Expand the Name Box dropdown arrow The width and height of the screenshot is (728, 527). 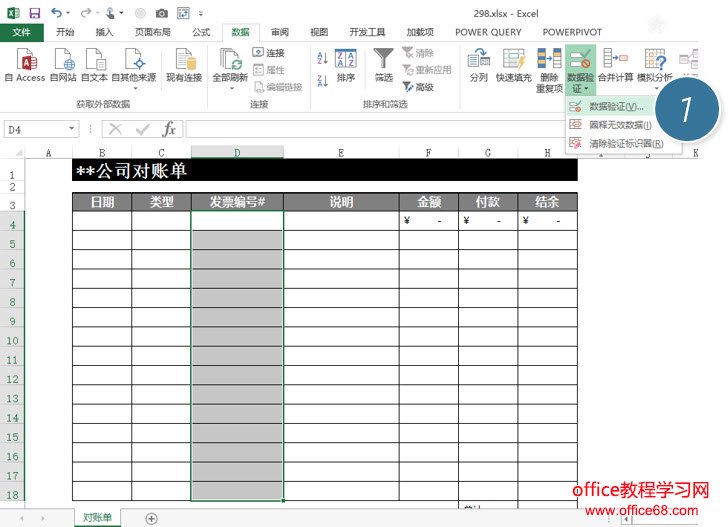[x=72, y=128]
